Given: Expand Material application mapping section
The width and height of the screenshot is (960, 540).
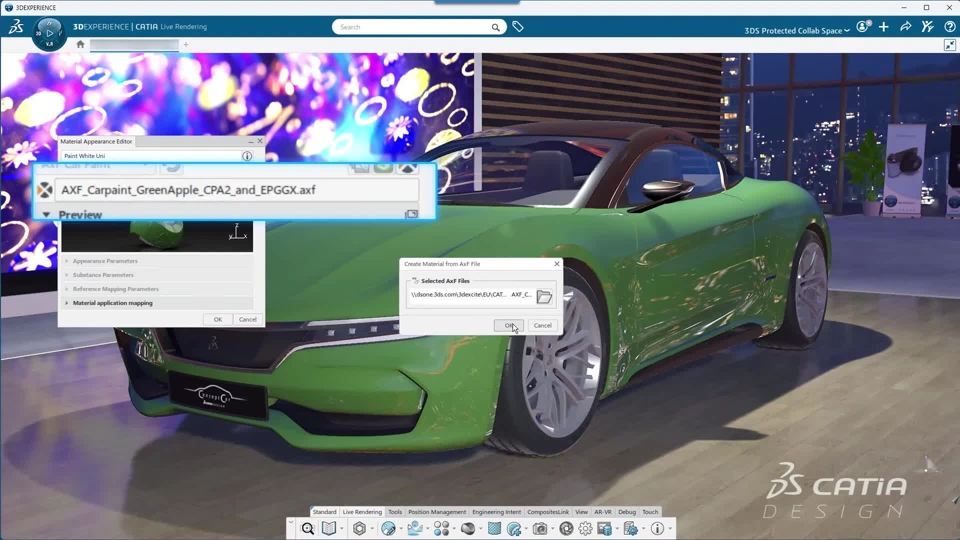Looking at the screenshot, I should [67, 303].
